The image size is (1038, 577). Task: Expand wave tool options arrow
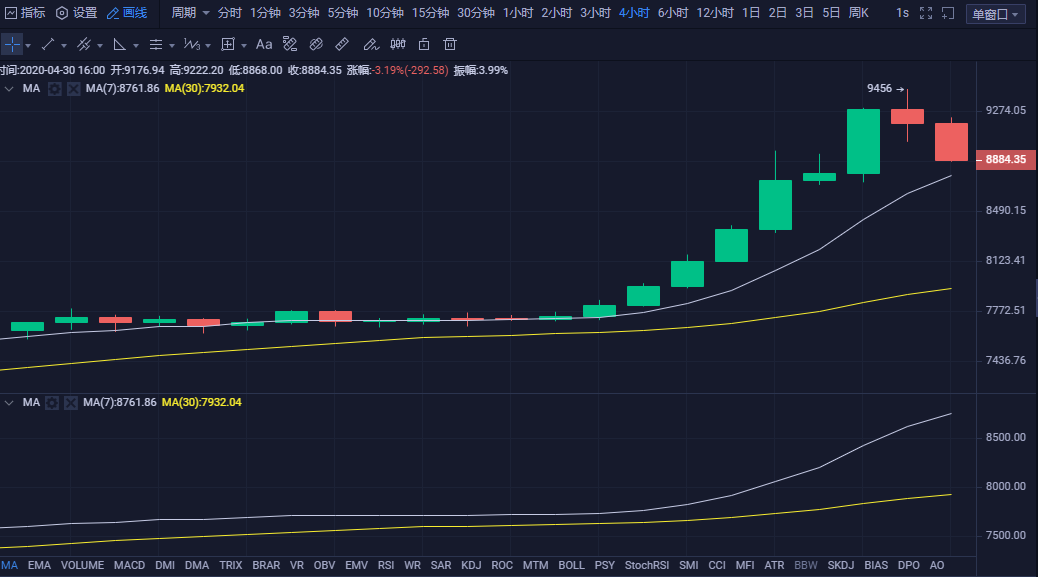(208, 46)
